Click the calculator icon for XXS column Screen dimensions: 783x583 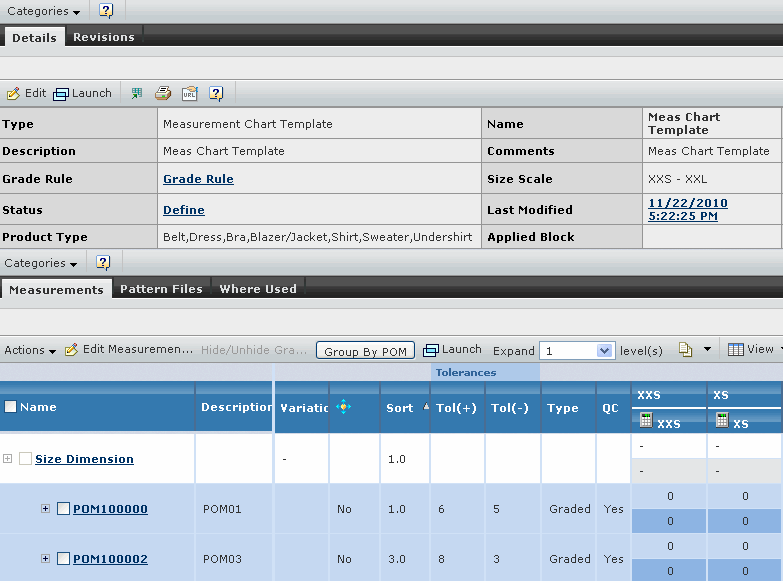pos(646,420)
